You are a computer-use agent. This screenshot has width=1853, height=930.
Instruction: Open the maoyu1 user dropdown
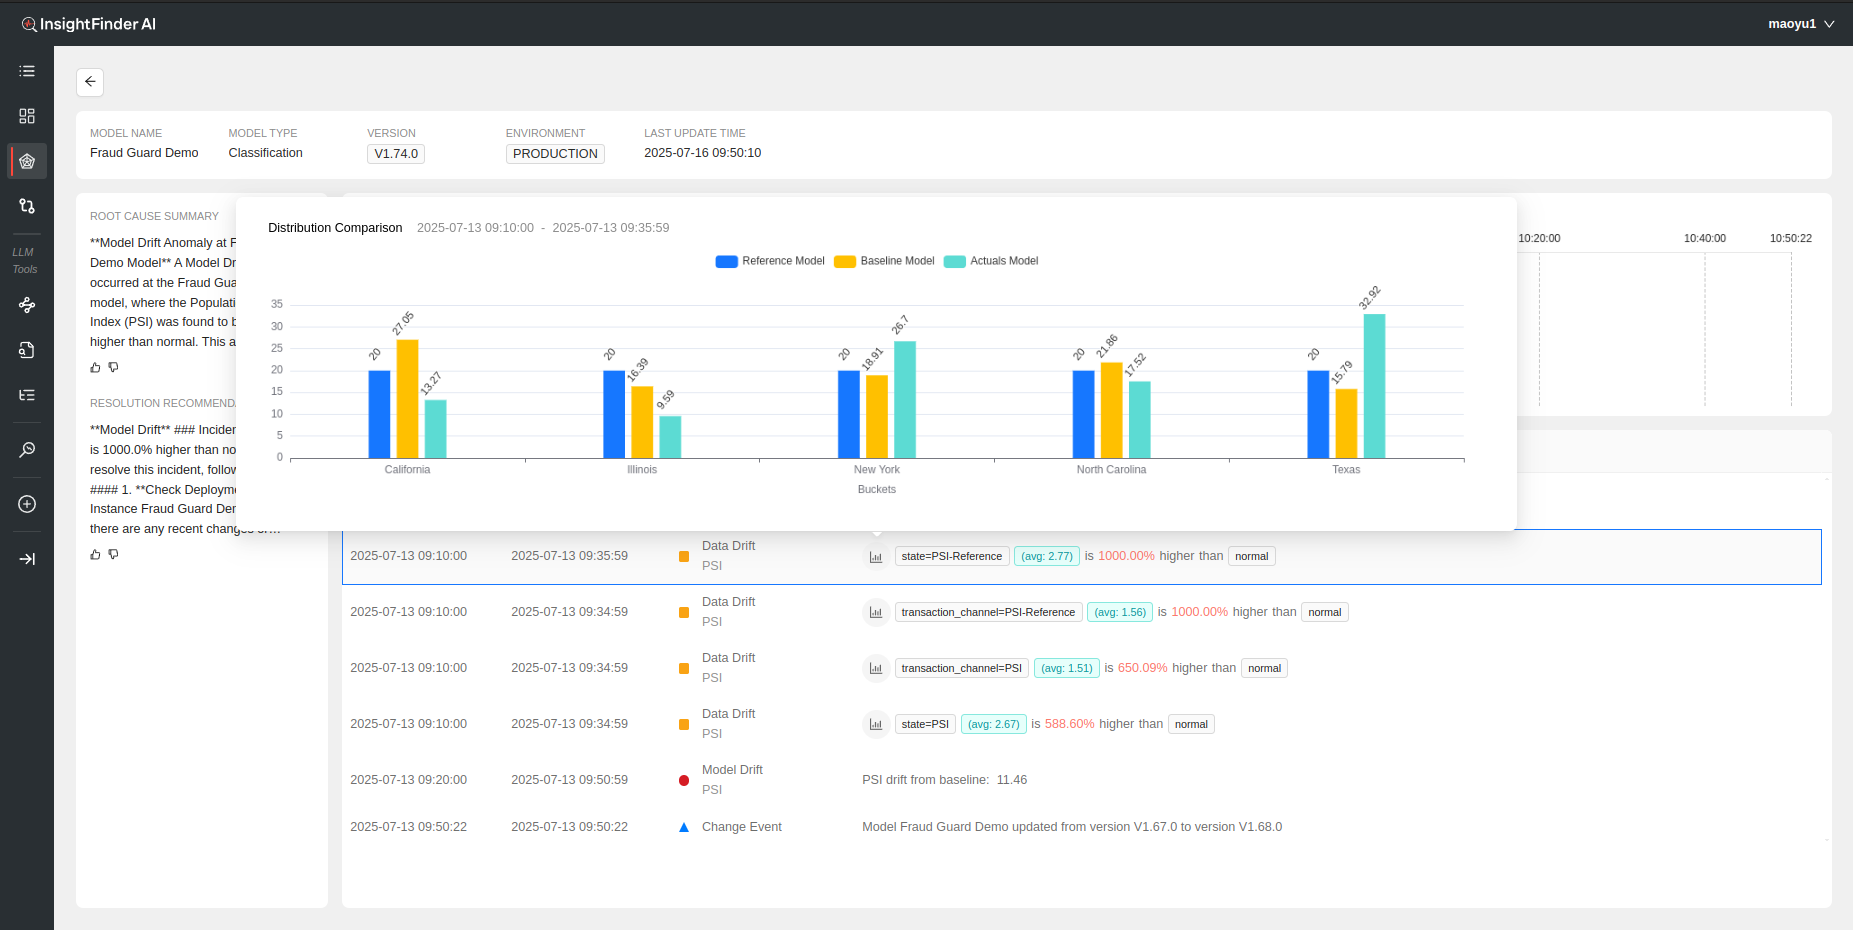coord(1800,24)
